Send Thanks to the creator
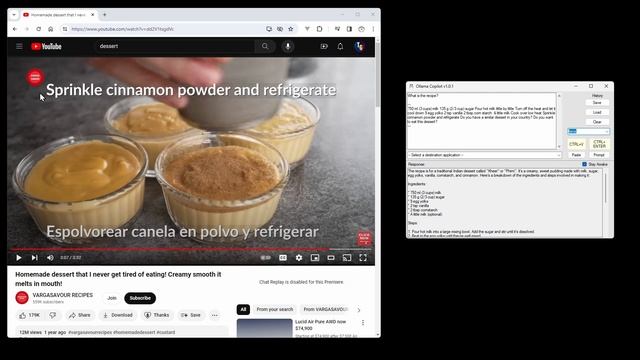The width and height of the screenshot is (640, 360). [157, 315]
